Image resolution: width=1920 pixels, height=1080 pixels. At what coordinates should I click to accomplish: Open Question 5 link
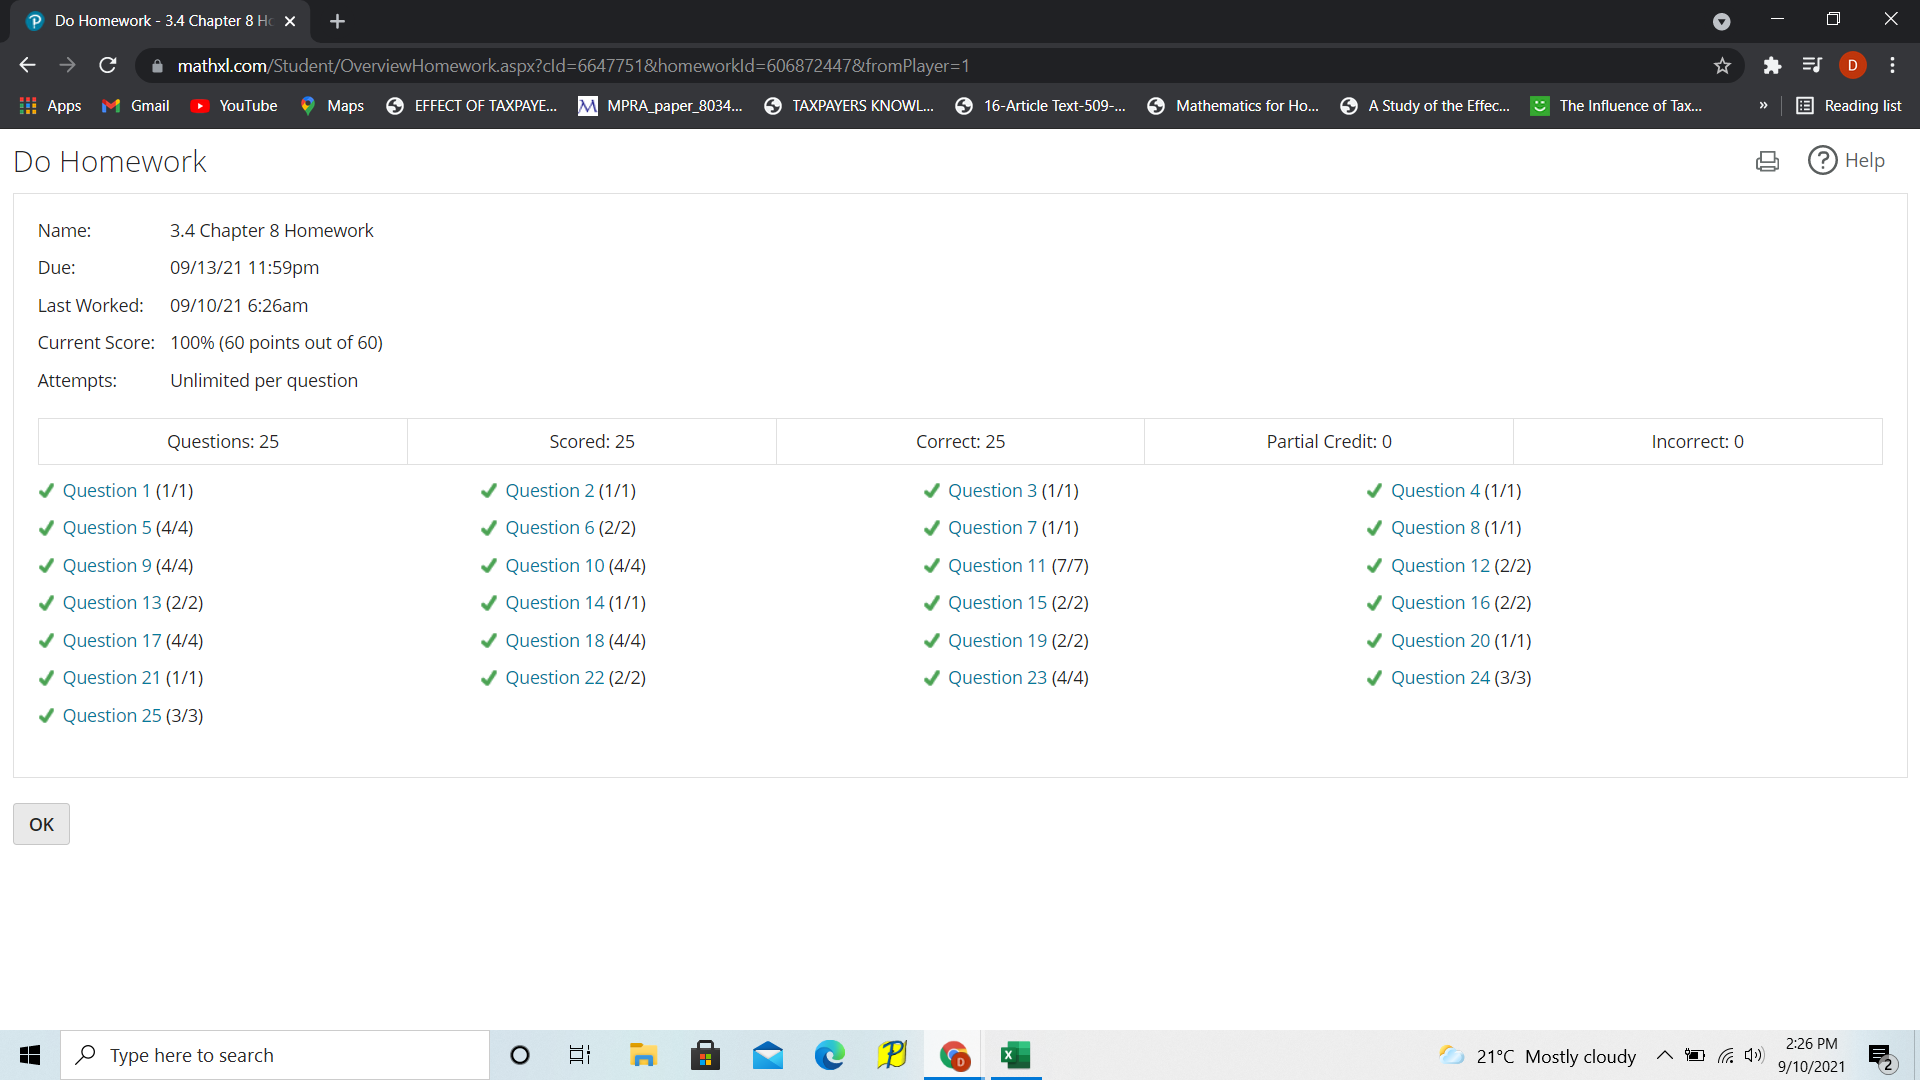tap(106, 528)
